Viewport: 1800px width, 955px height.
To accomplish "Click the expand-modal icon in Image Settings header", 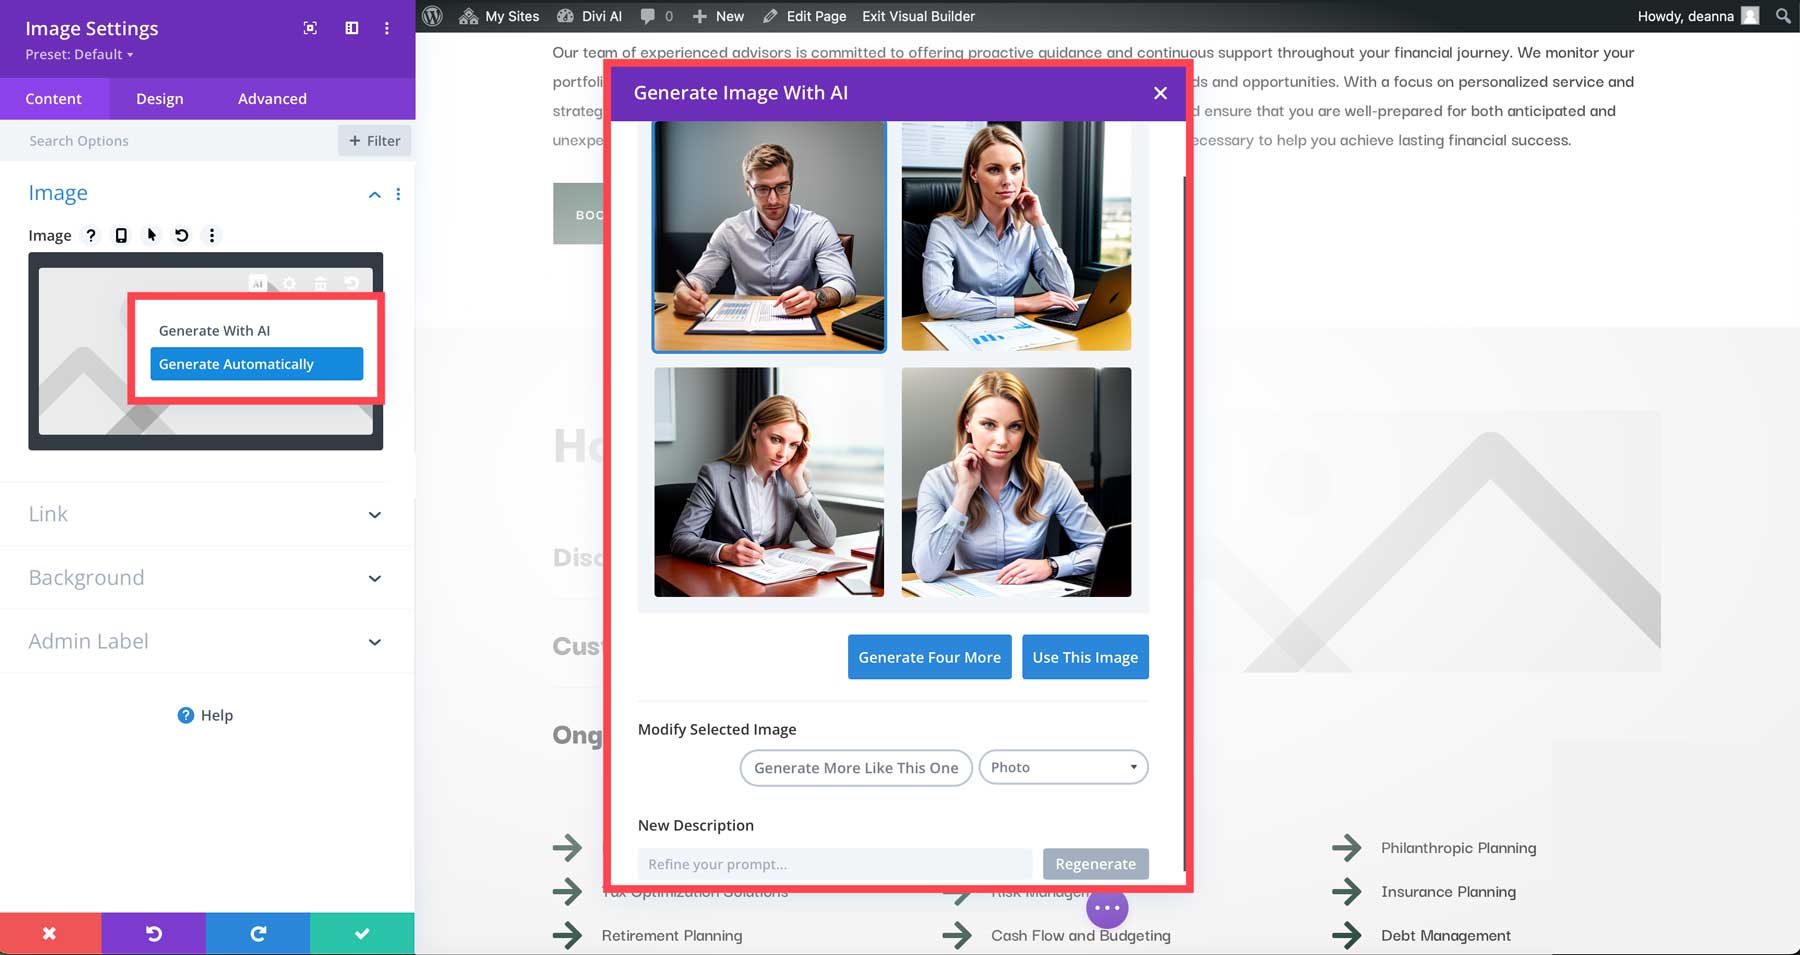I will 310,28.
